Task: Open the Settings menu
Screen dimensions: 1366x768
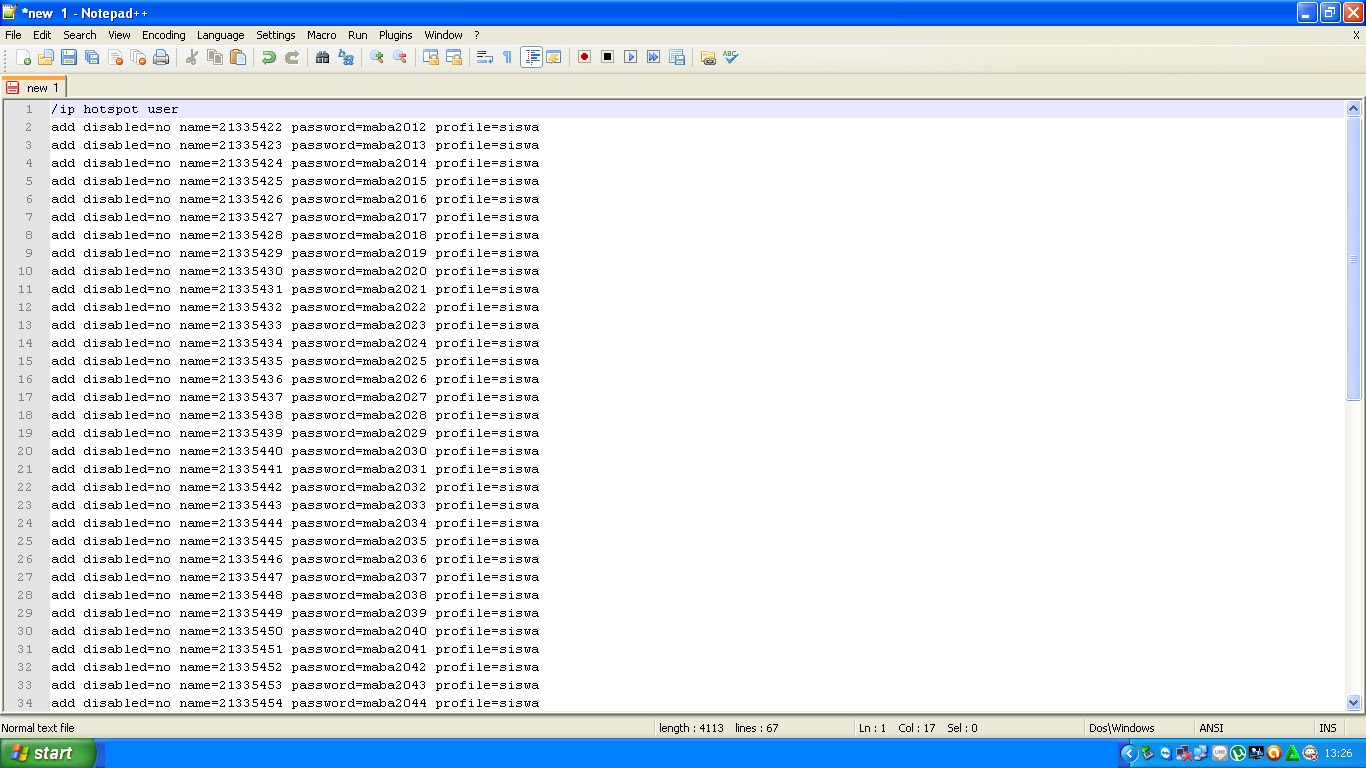Action: pyautogui.click(x=276, y=35)
